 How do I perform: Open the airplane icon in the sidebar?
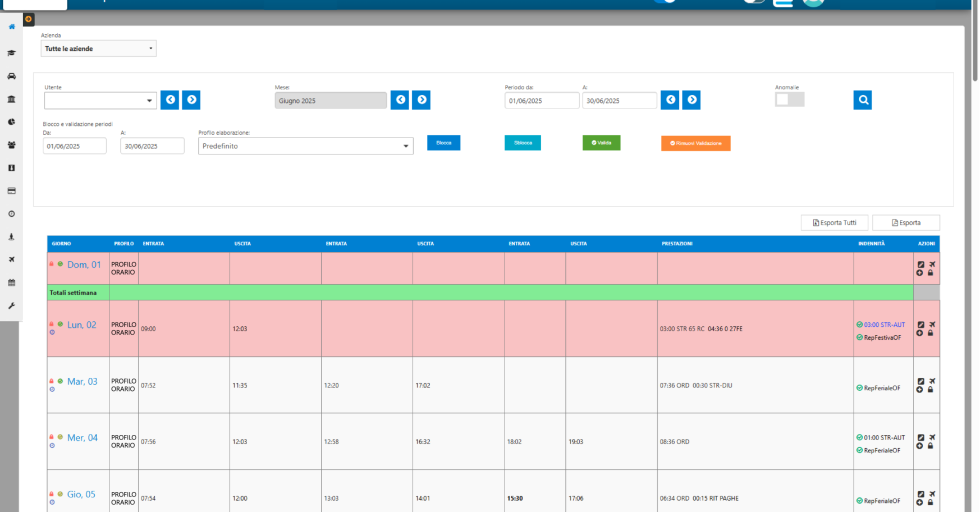11,259
